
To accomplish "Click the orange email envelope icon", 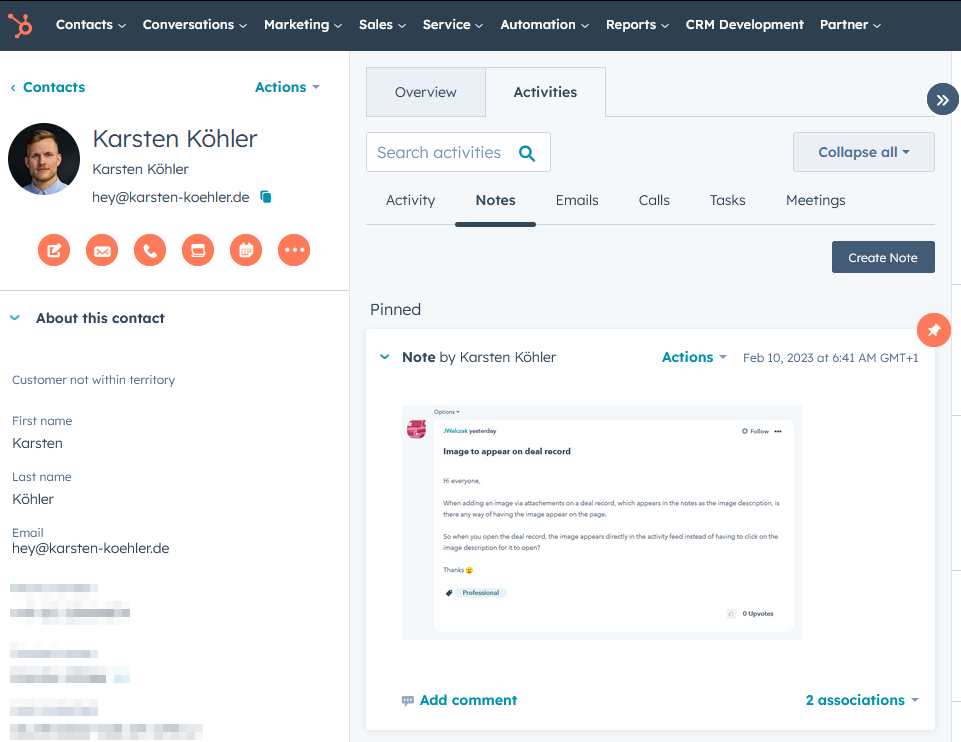I will [x=102, y=250].
